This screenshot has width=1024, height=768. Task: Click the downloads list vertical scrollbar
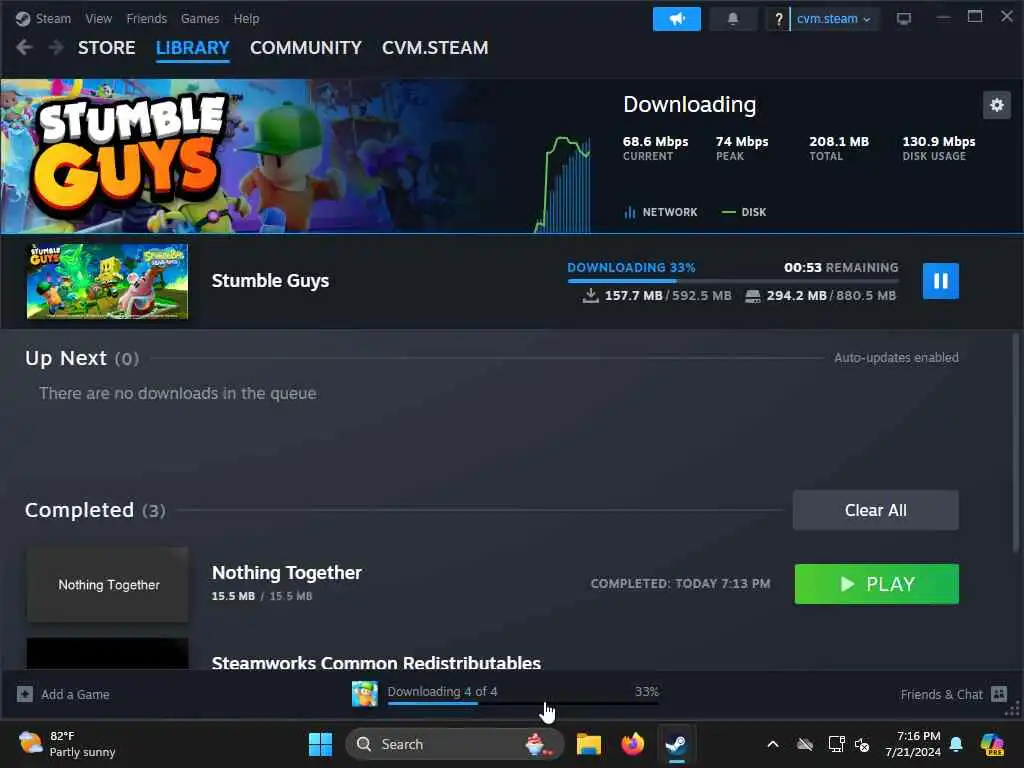(1016, 443)
